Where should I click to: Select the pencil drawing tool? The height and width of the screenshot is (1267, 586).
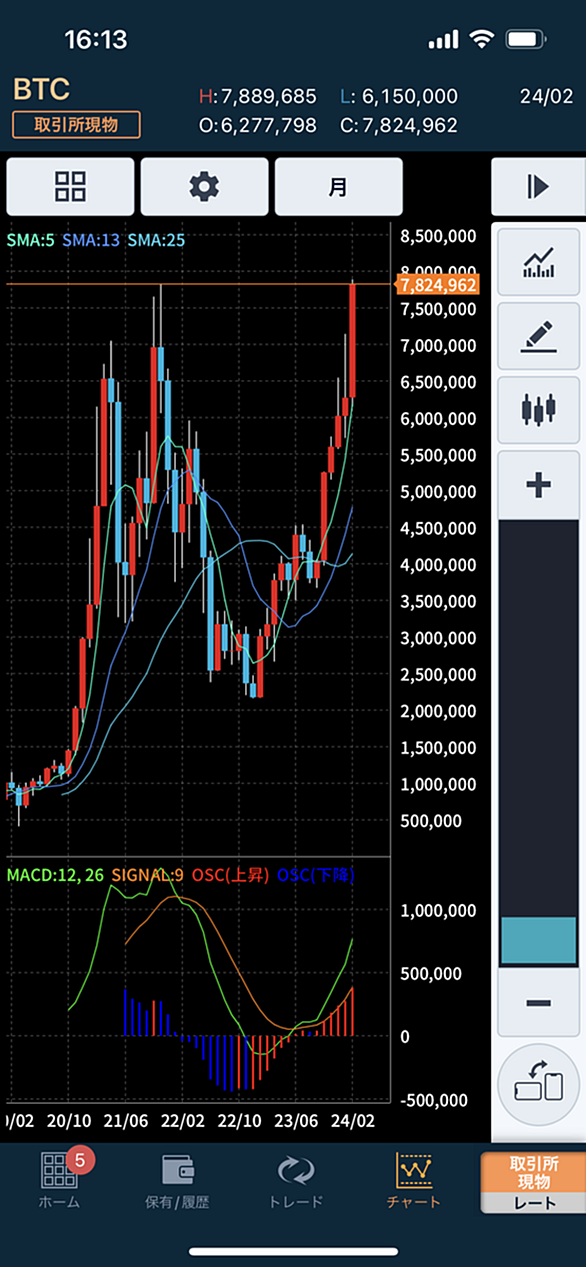[538, 336]
